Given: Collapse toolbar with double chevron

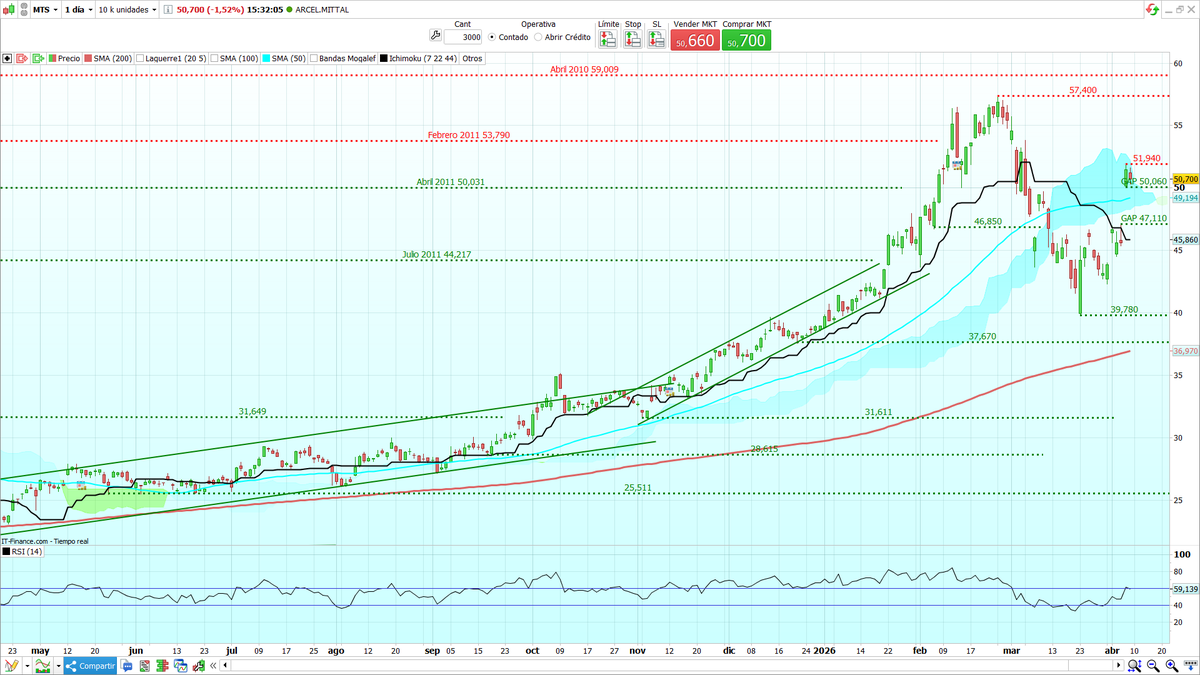Looking at the screenshot, I should pyautogui.click(x=213, y=666).
